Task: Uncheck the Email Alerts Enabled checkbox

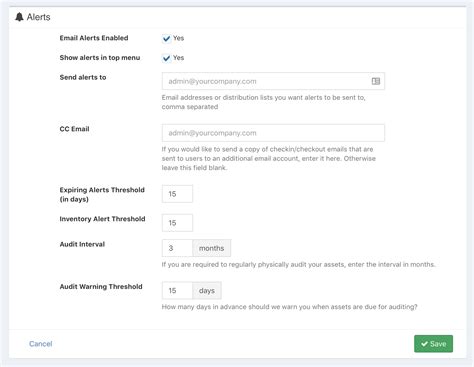Action: 166,38
